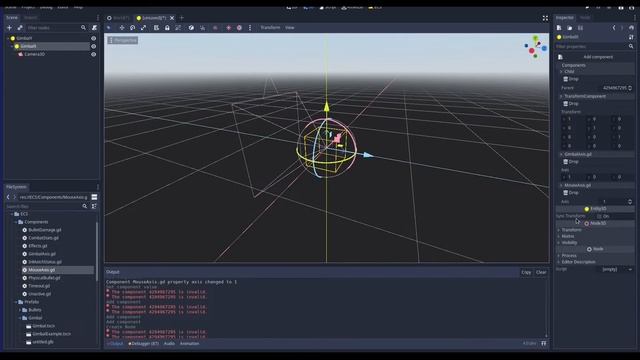Toggle visibility of the selected Gimbal child node
Image resolution: width=640 pixels, height=360 pixels.
tap(93, 46)
